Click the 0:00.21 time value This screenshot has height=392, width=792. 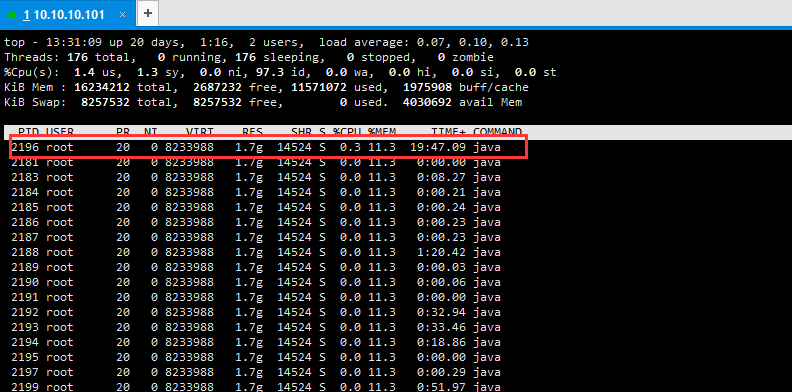[x=442, y=192]
